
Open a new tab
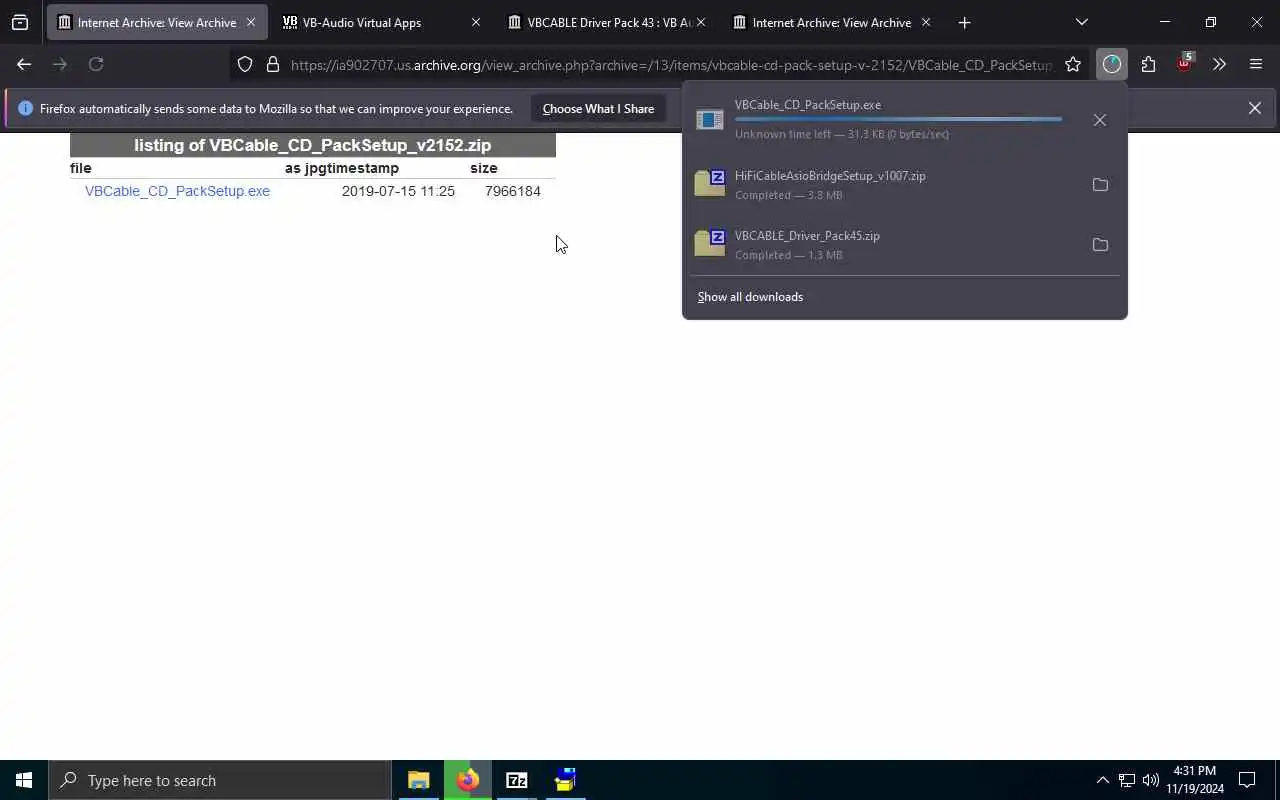click(964, 22)
